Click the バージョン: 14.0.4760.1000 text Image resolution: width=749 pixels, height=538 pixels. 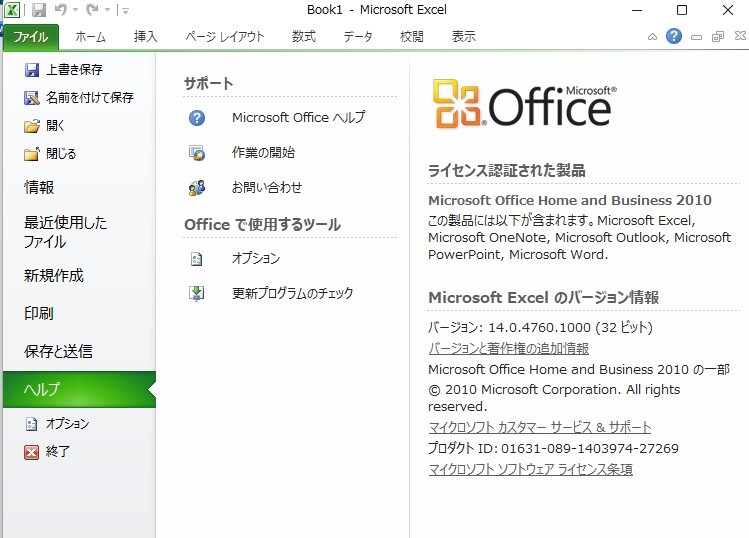540,327
